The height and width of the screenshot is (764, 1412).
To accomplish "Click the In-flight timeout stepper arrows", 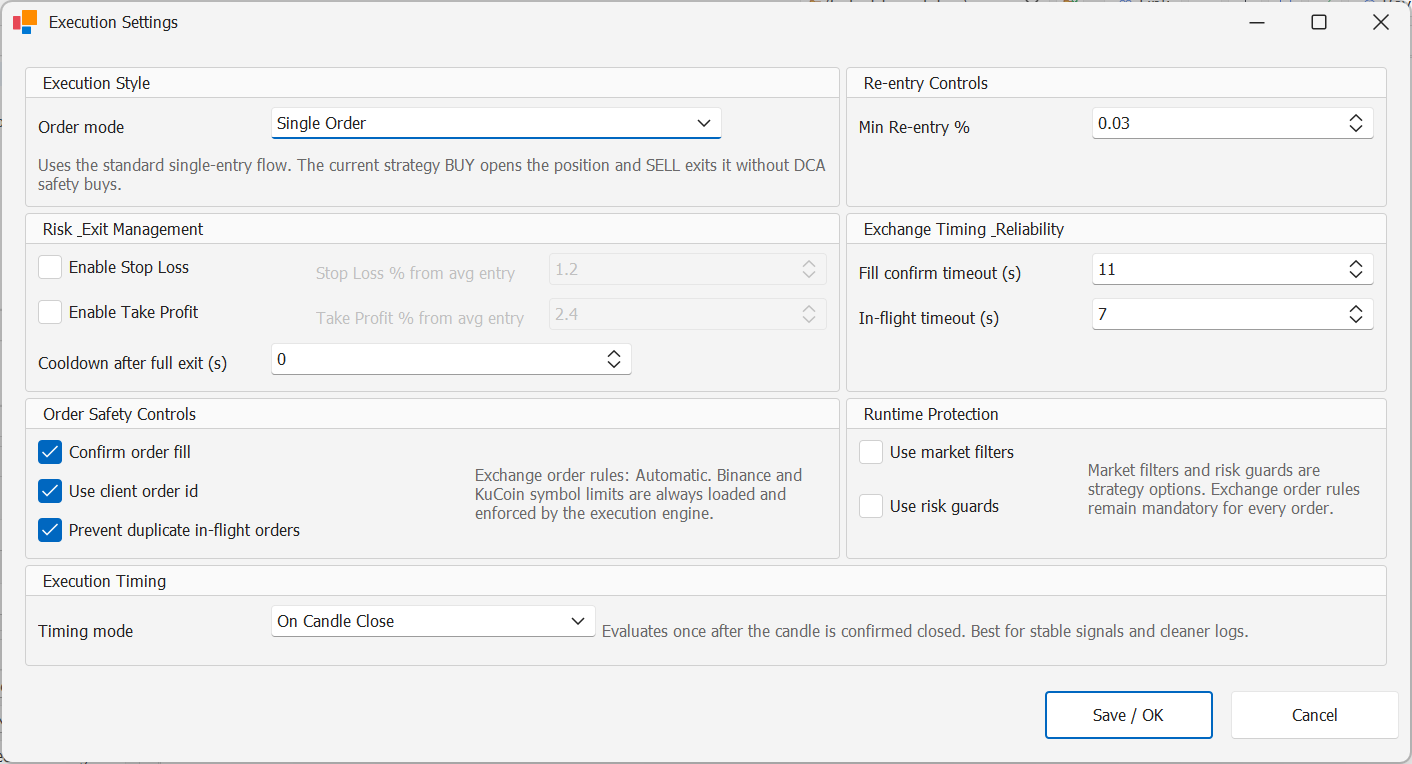I will tap(1355, 314).
